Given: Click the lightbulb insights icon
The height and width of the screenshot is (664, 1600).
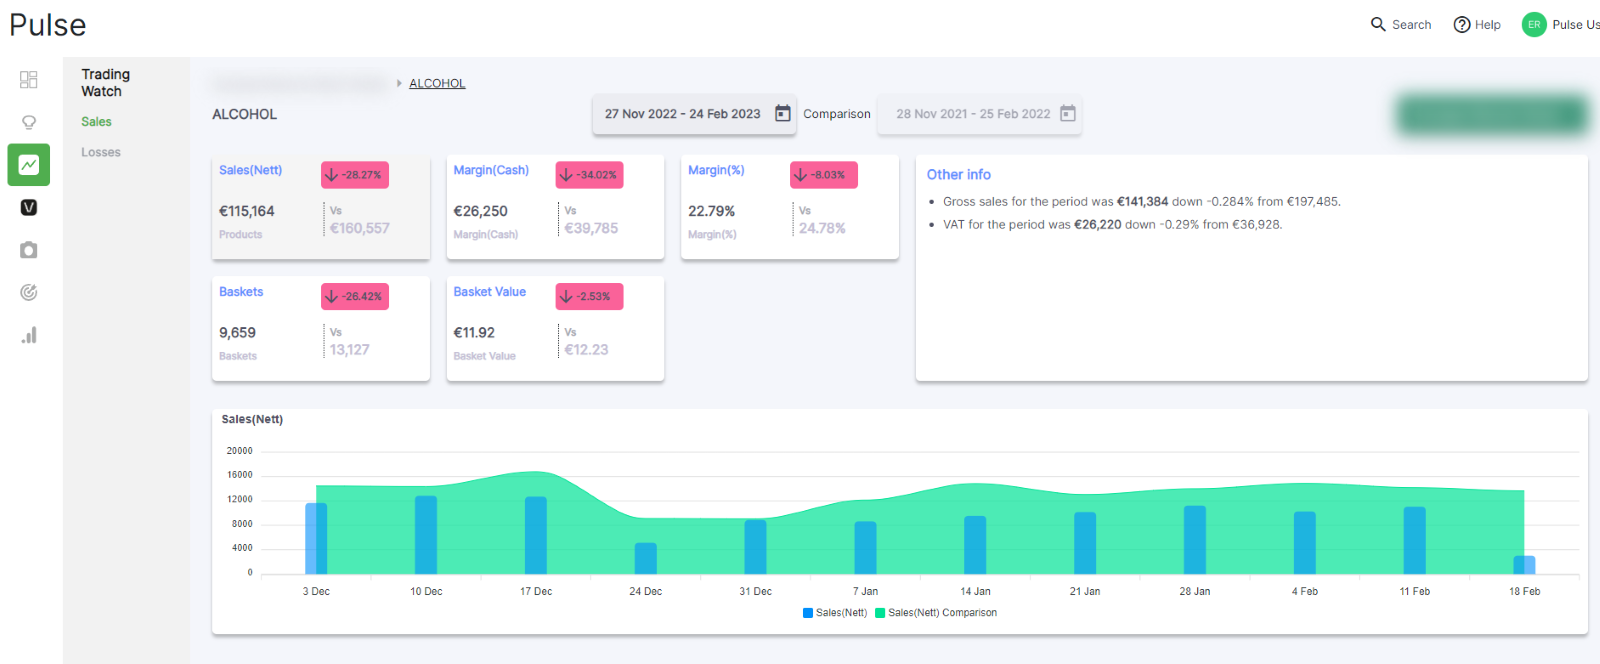Looking at the screenshot, I should pos(29,122).
